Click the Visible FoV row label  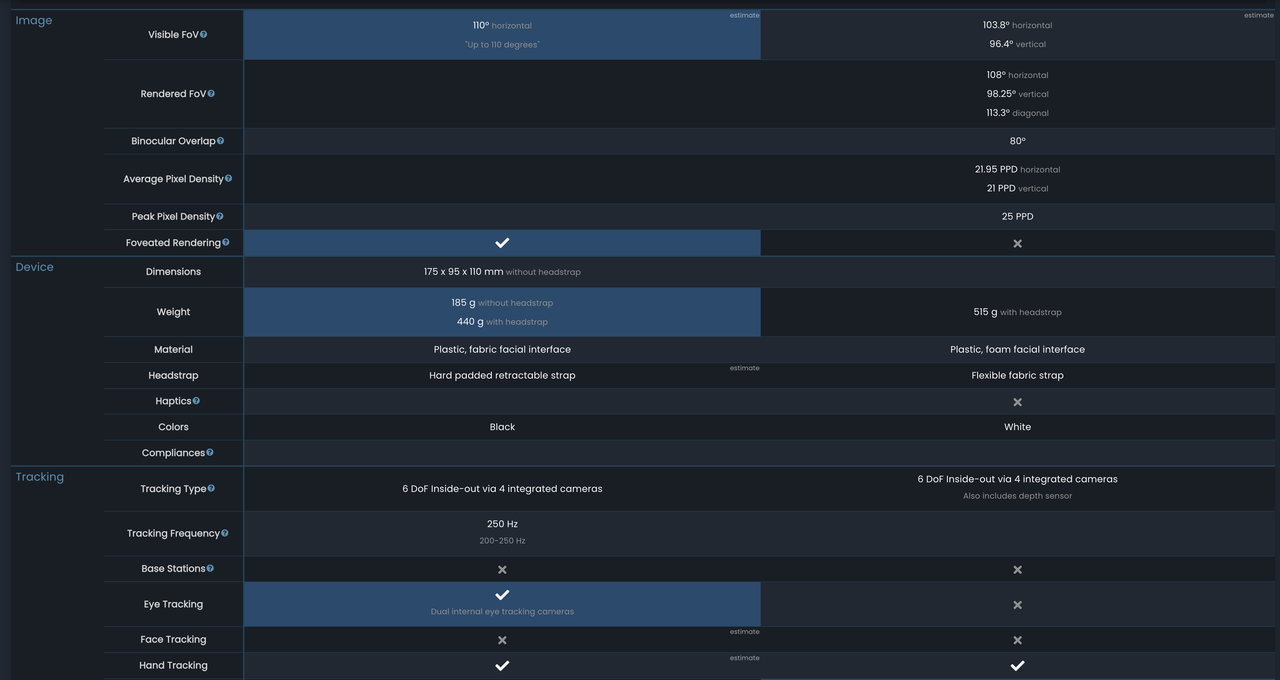click(x=173, y=34)
